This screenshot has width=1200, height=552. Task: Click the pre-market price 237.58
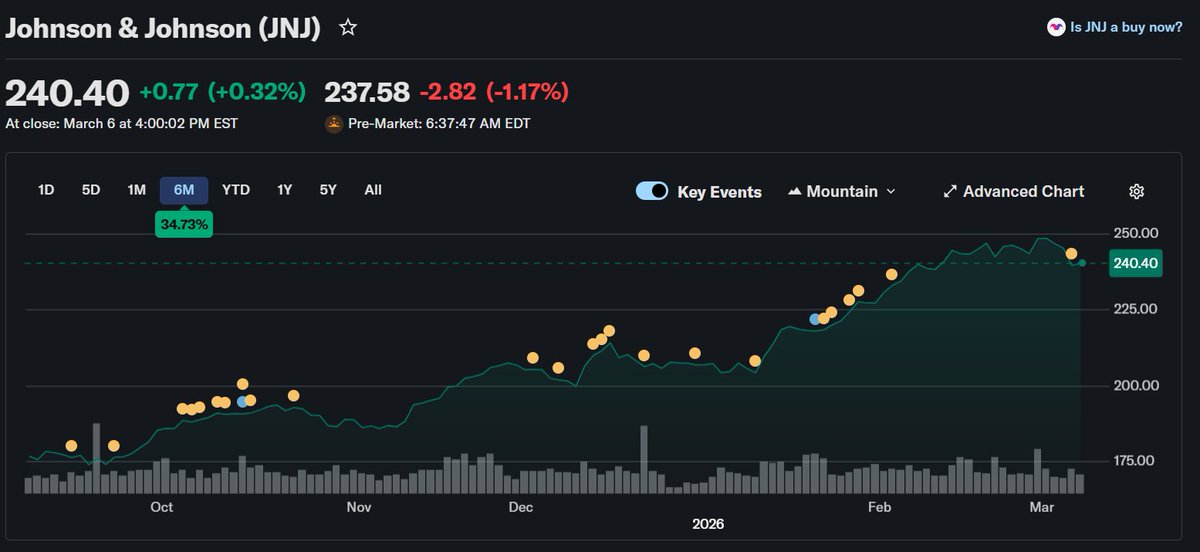coord(367,93)
